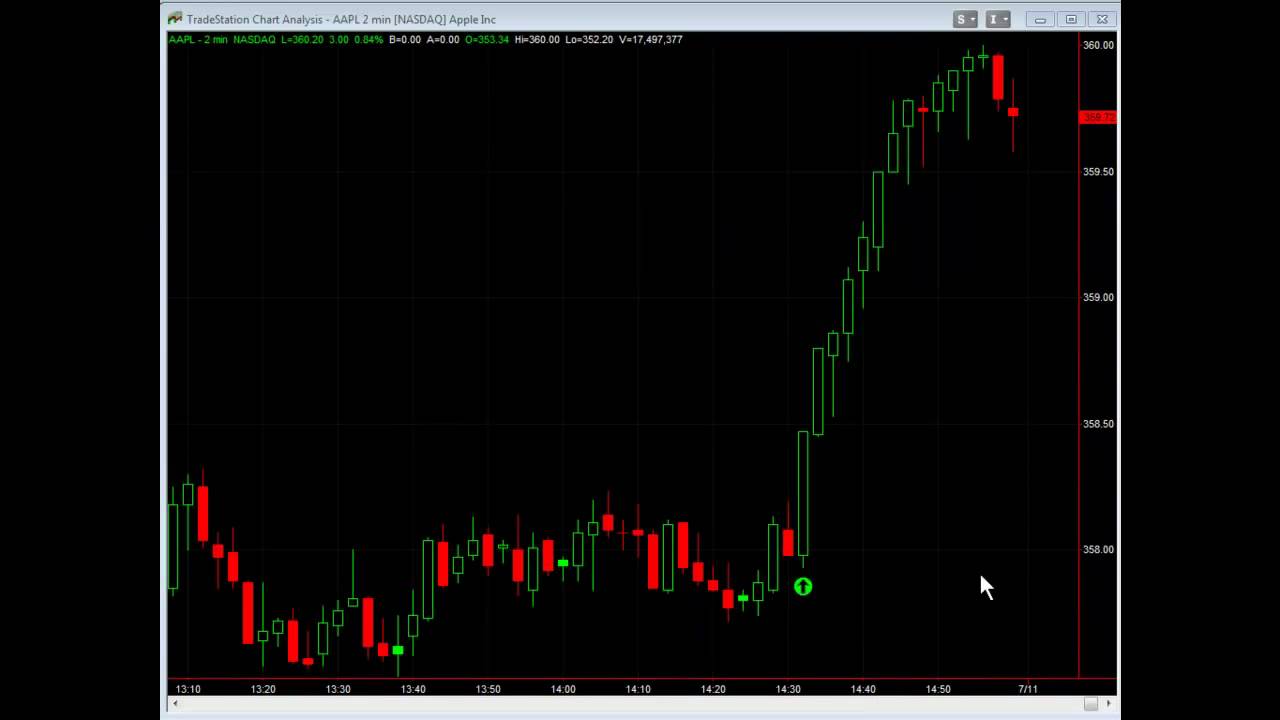Click the 13:40 time axis label

413,689
